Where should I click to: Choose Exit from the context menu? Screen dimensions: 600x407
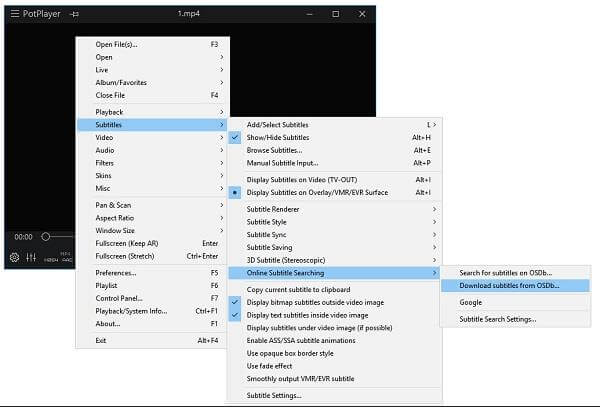coord(153,340)
